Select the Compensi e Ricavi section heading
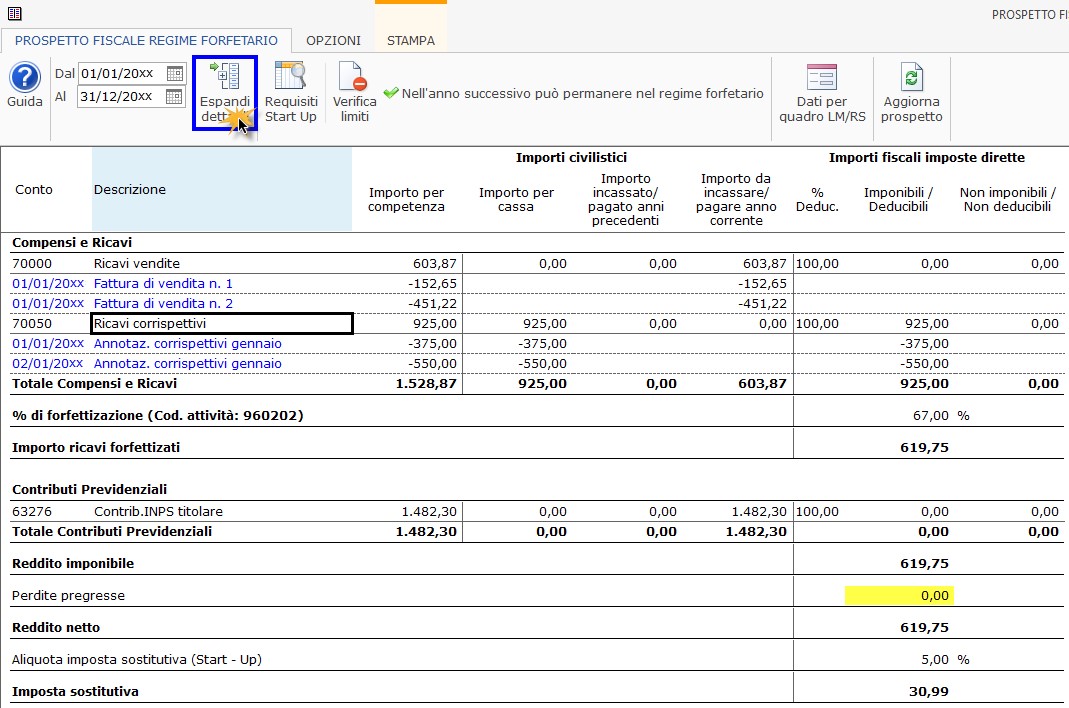Screen dimensions: 1069x708 [72, 242]
